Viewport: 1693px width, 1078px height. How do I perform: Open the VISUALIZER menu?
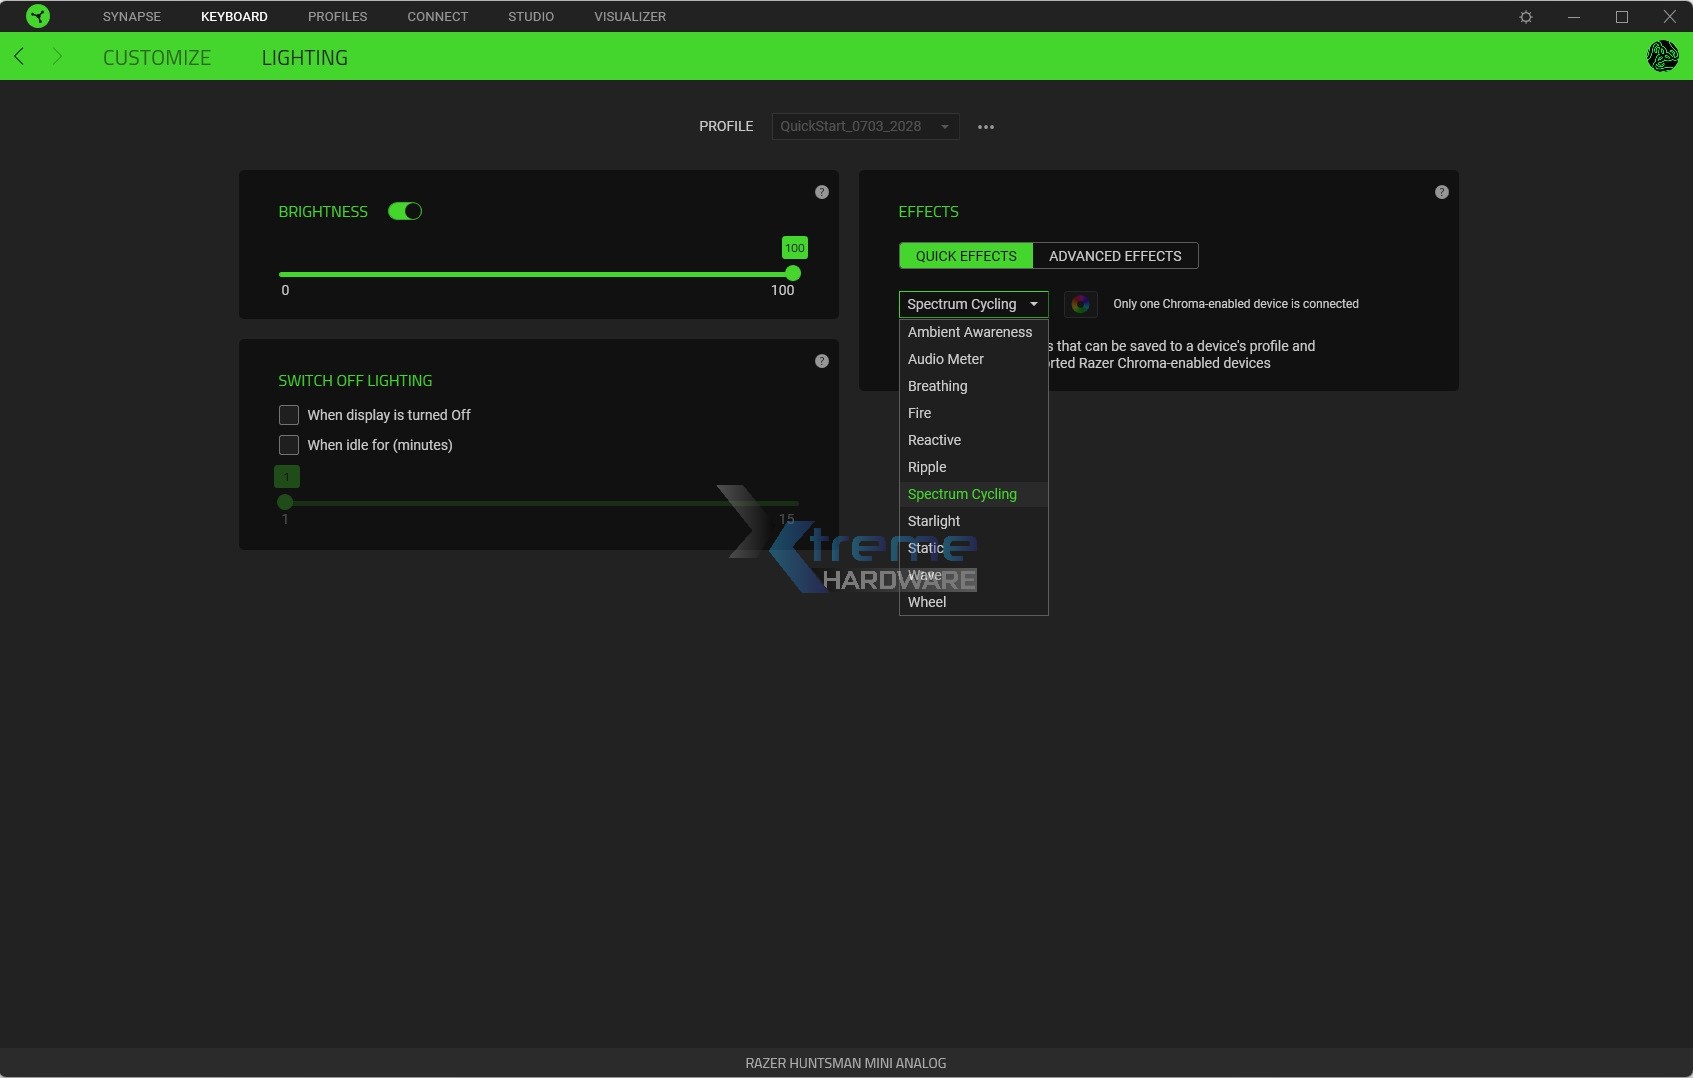click(629, 16)
